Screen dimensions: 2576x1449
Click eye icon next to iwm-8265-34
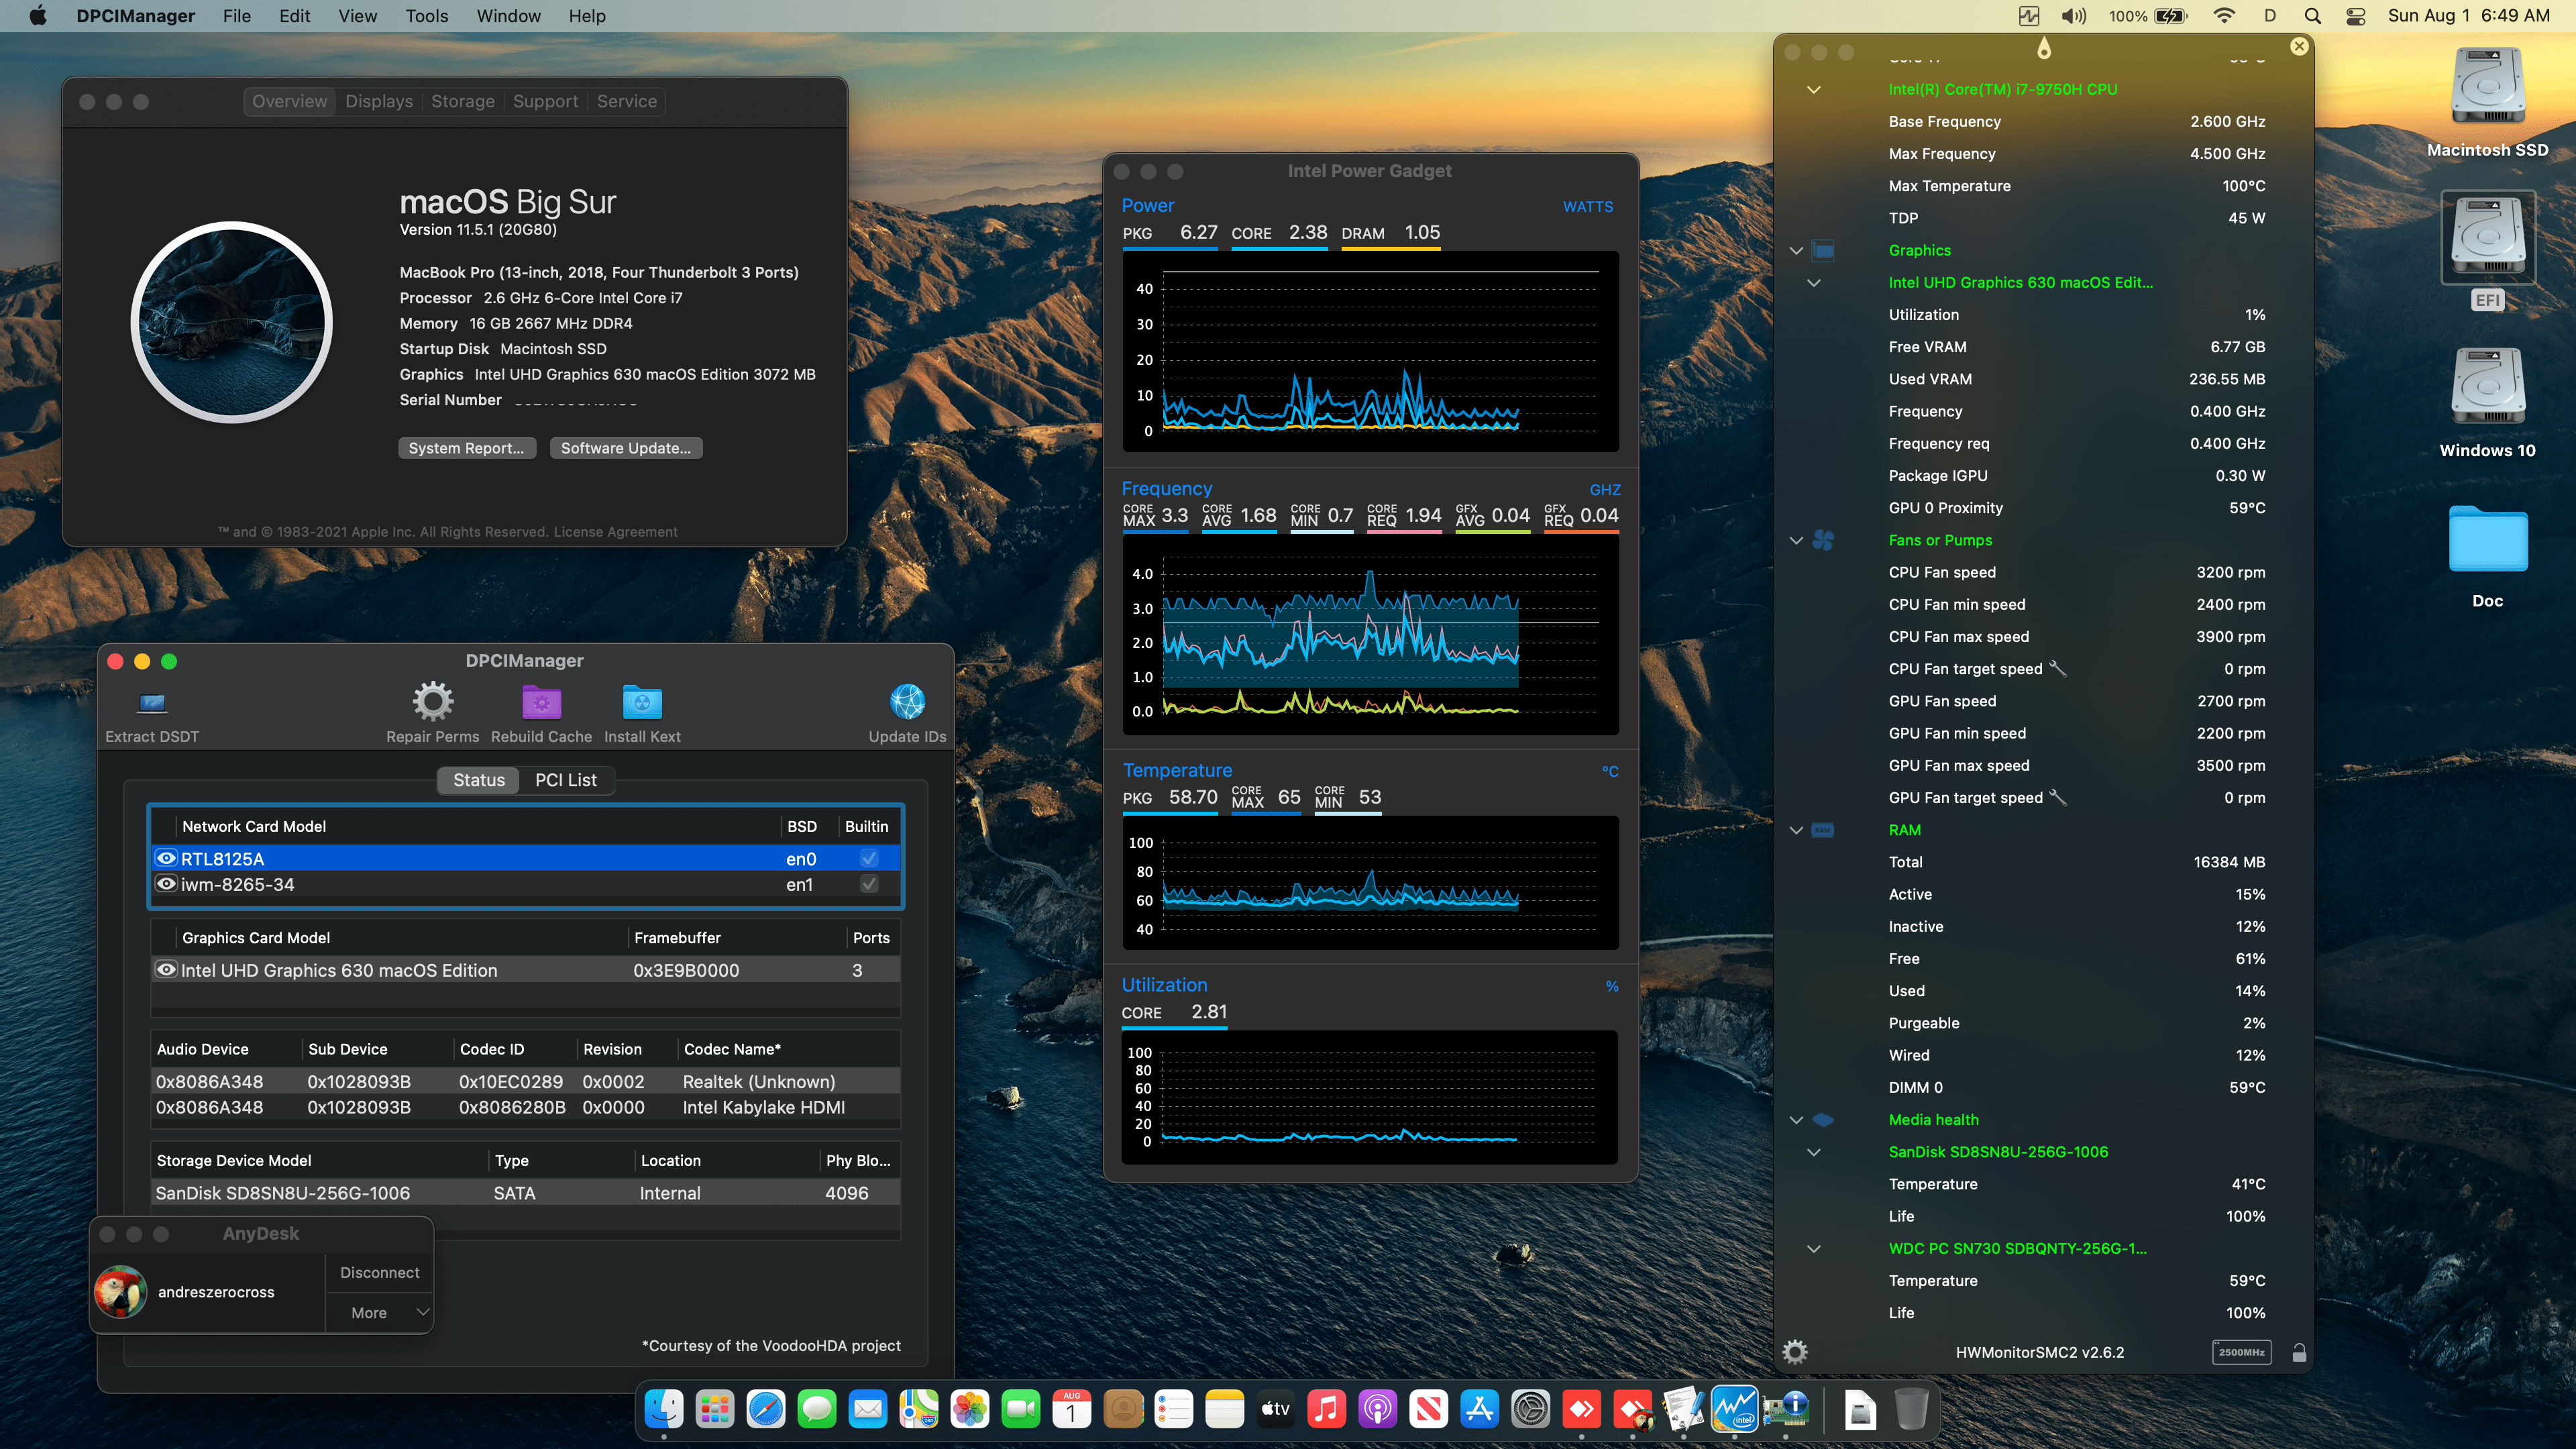click(166, 884)
